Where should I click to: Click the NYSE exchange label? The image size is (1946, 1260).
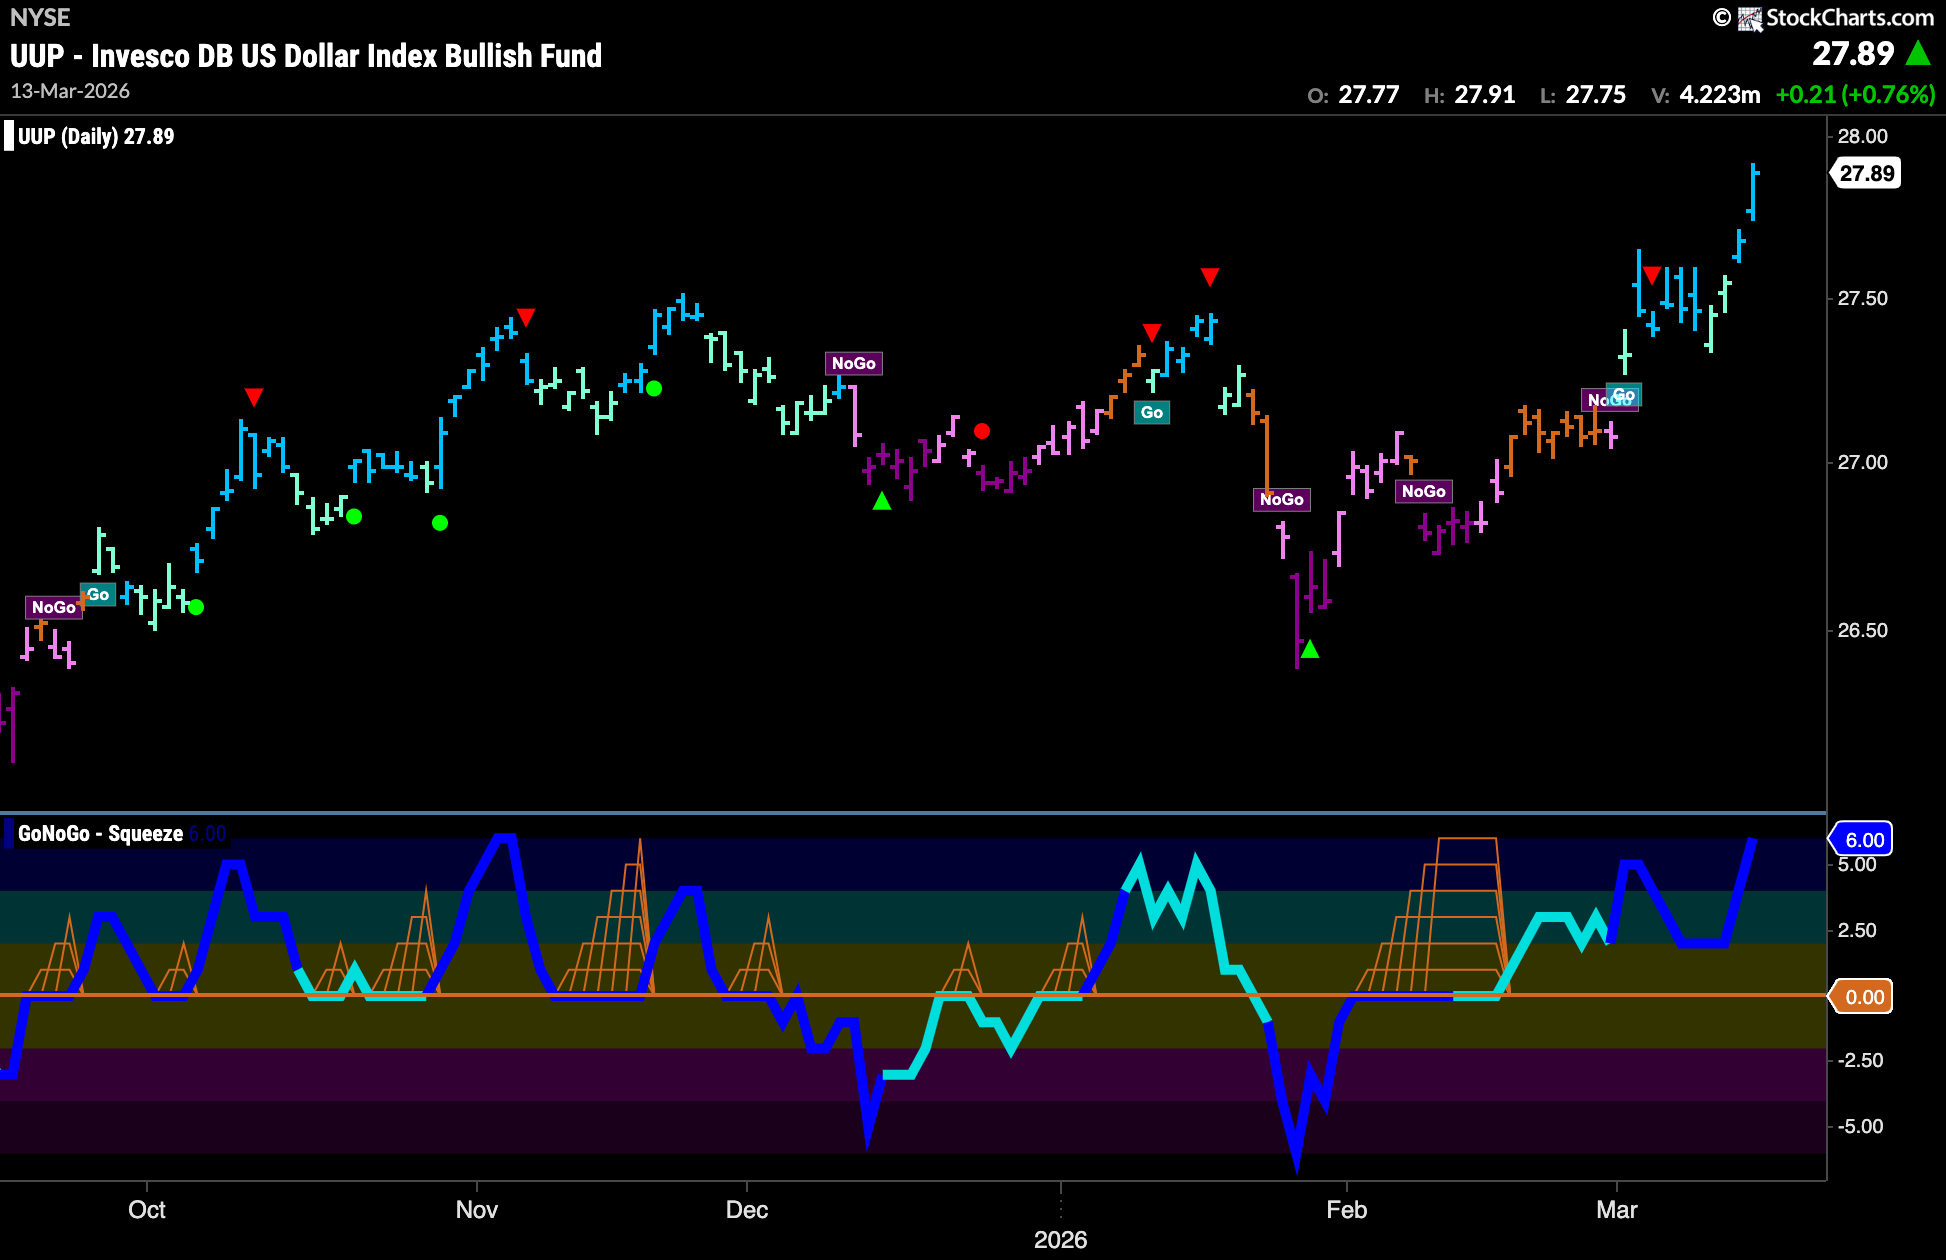(x=40, y=17)
